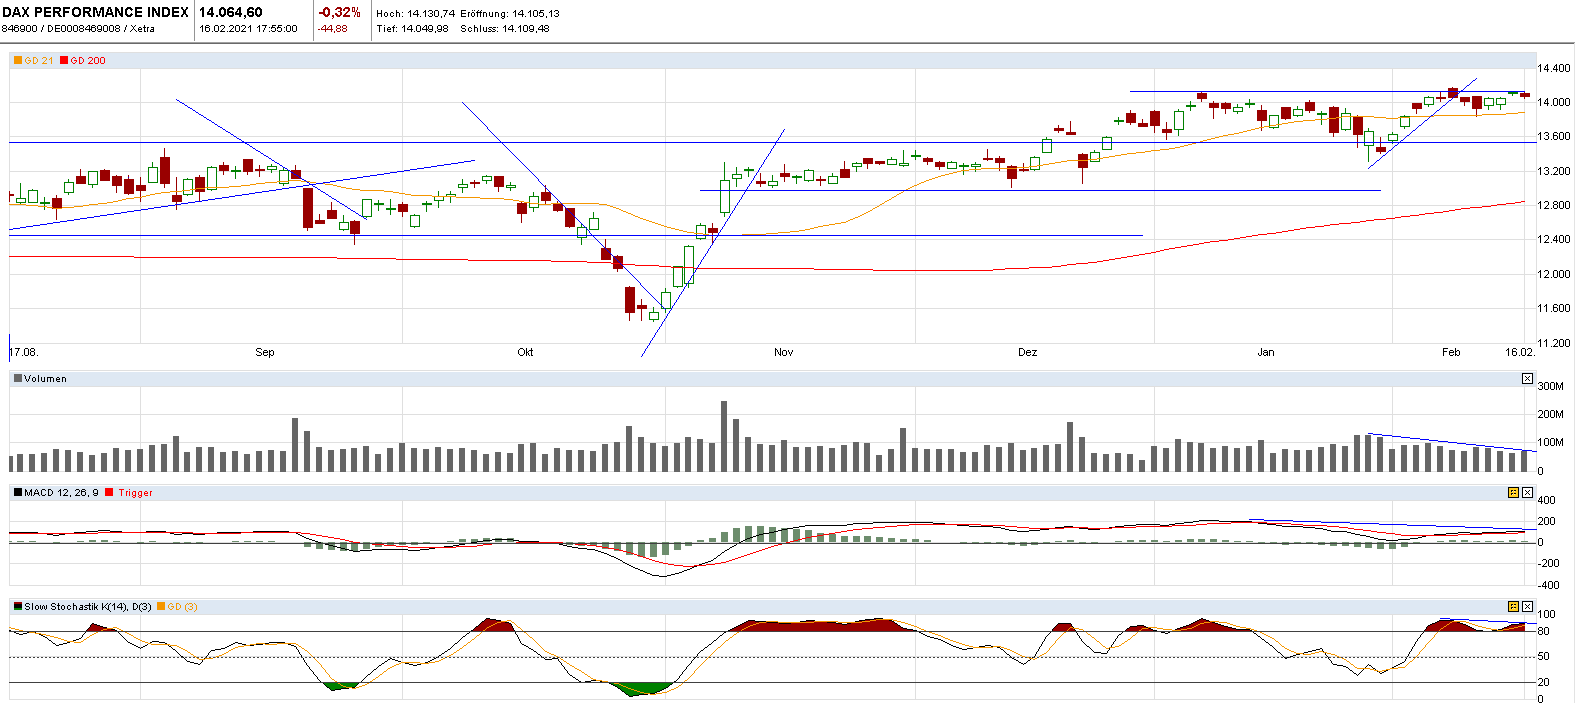Click the red Trigger legend swatch
1576x703 pixels.
[x=110, y=492]
